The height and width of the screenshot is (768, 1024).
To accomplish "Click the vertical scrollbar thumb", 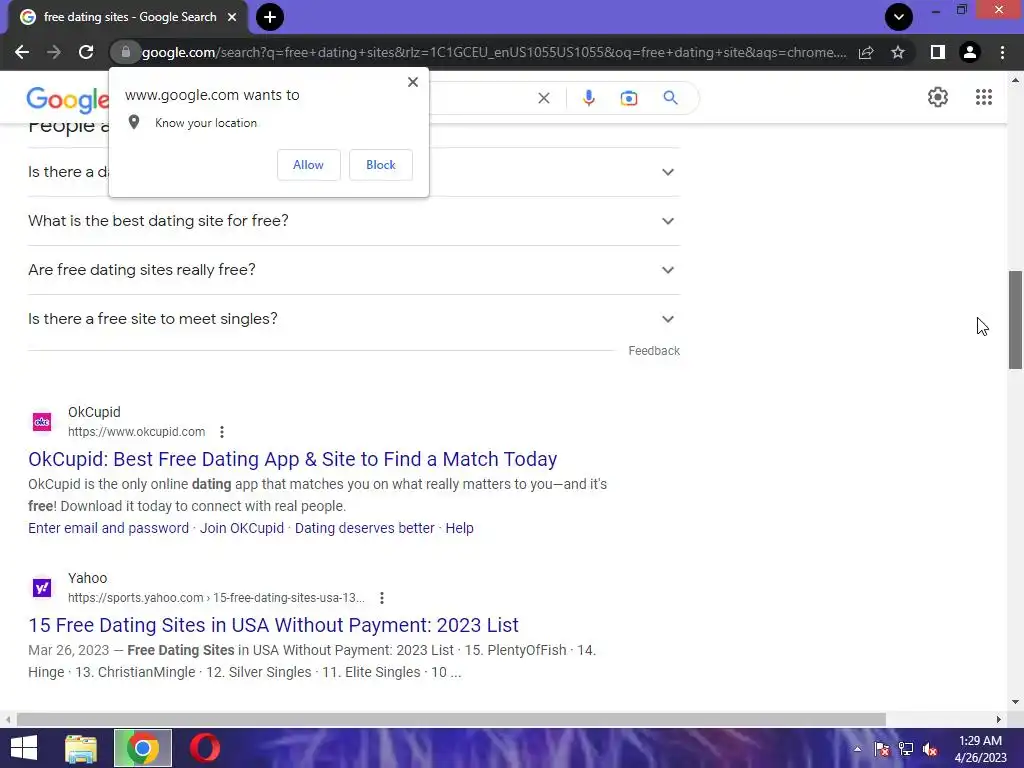I will [1016, 320].
